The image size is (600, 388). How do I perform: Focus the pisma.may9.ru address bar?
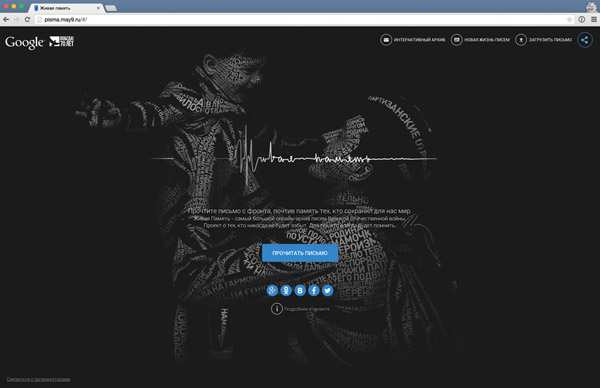tap(302, 20)
